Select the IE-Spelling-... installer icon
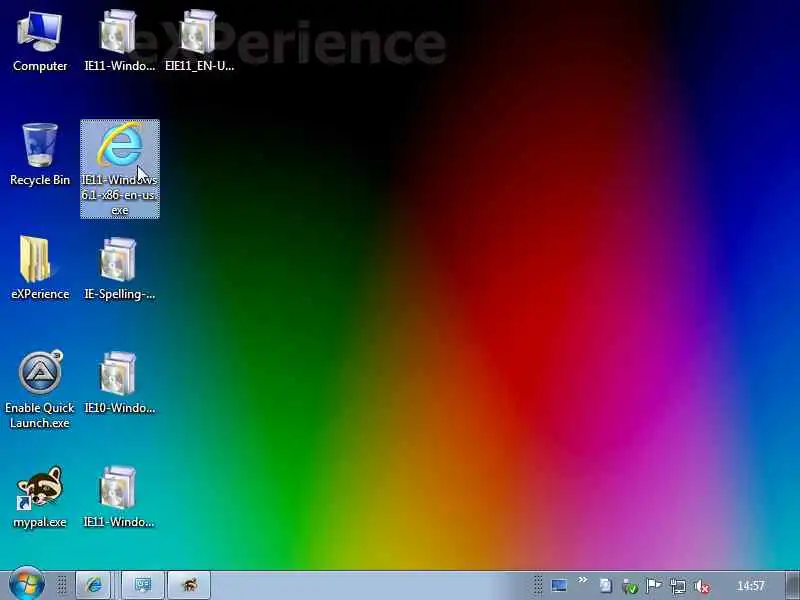800x600 pixels. pyautogui.click(x=119, y=268)
